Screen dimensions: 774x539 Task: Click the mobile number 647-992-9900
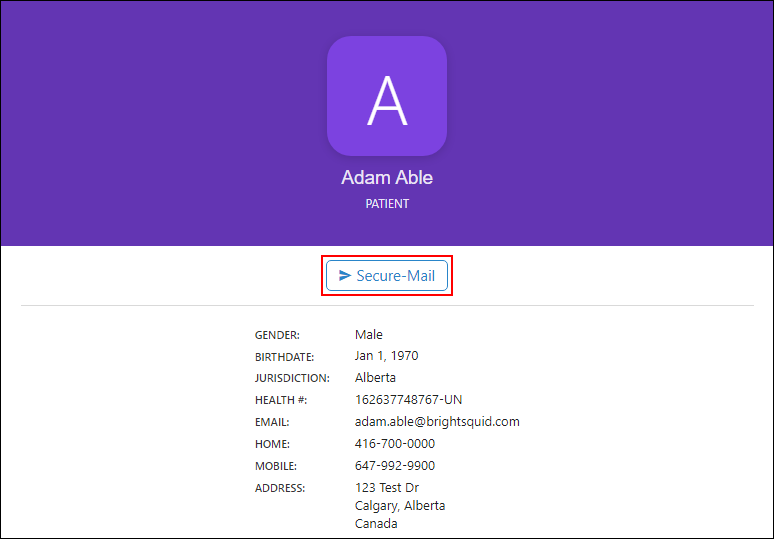(x=395, y=465)
